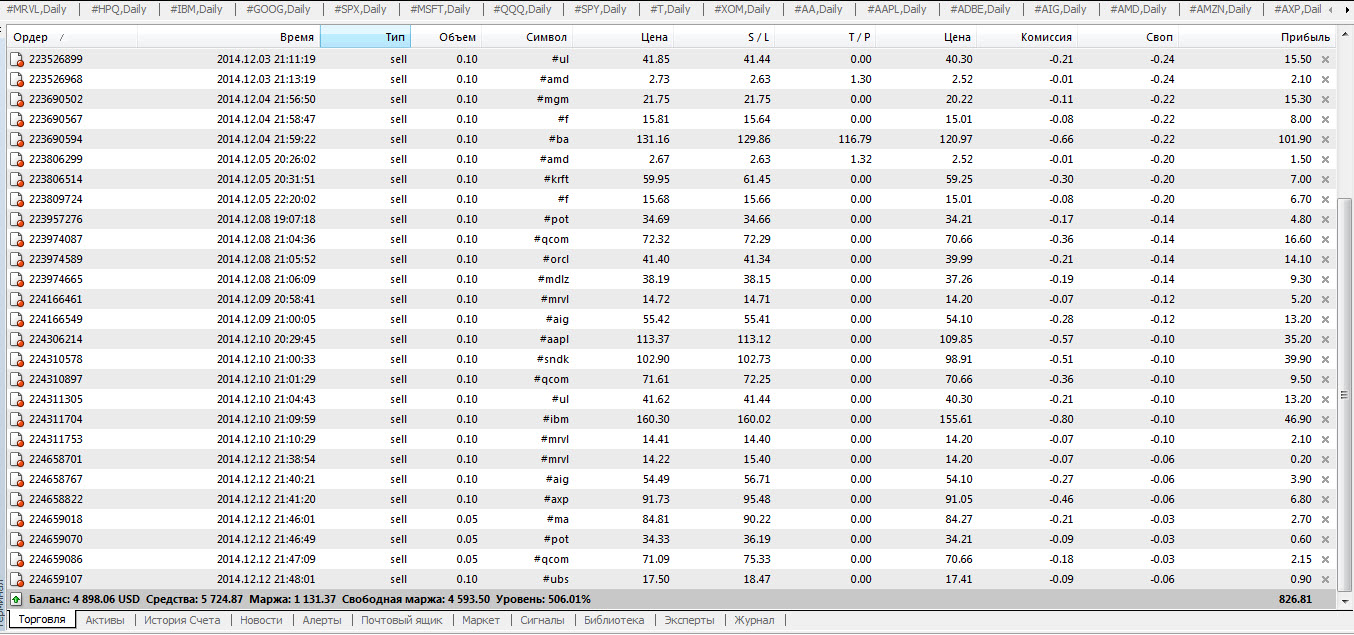Click the Баланс: 4 898.06 USD summary text
The width and height of the screenshot is (1354, 635).
pos(84,599)
